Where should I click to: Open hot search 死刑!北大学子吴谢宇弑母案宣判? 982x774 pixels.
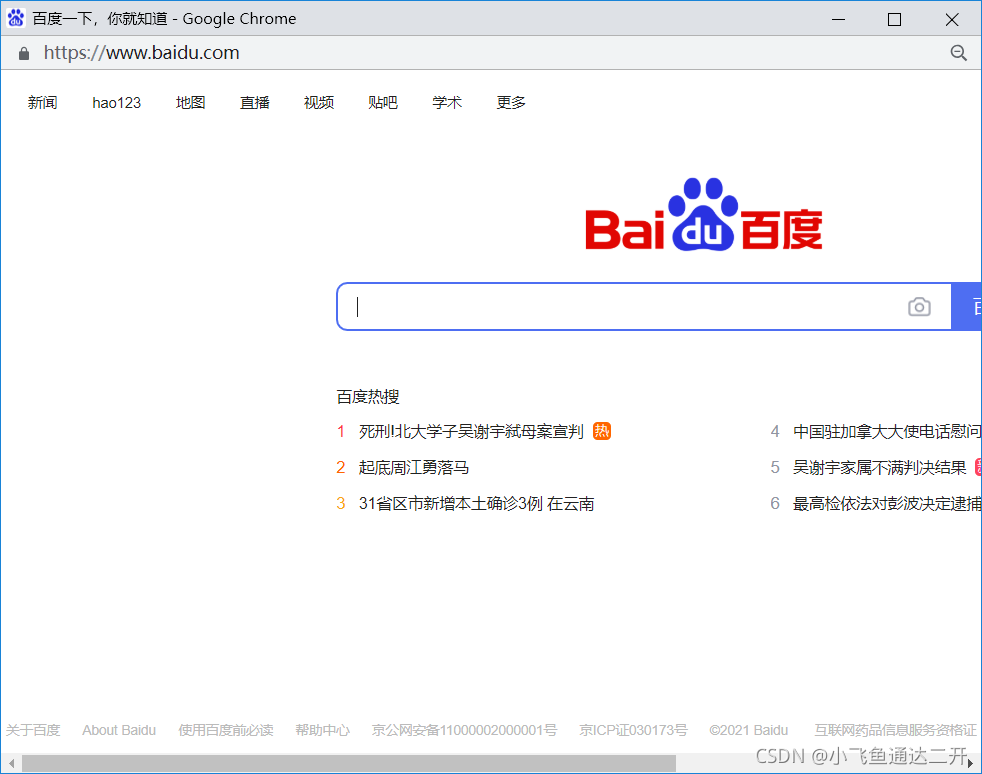click(x=471, y=431)
